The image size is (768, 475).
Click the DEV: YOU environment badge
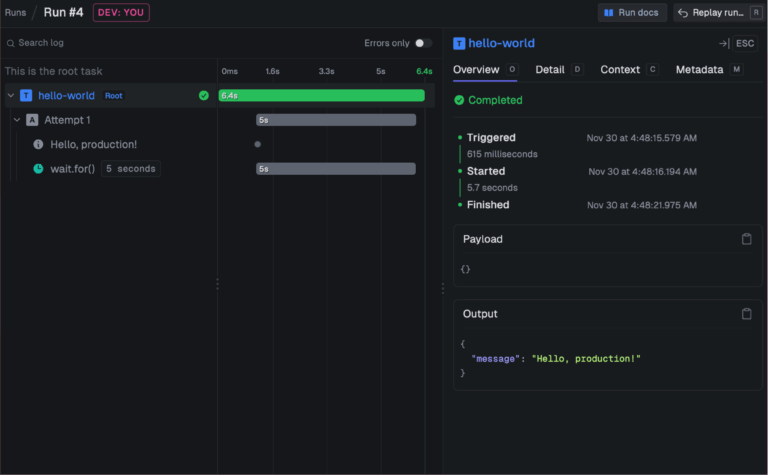[121, 13]
